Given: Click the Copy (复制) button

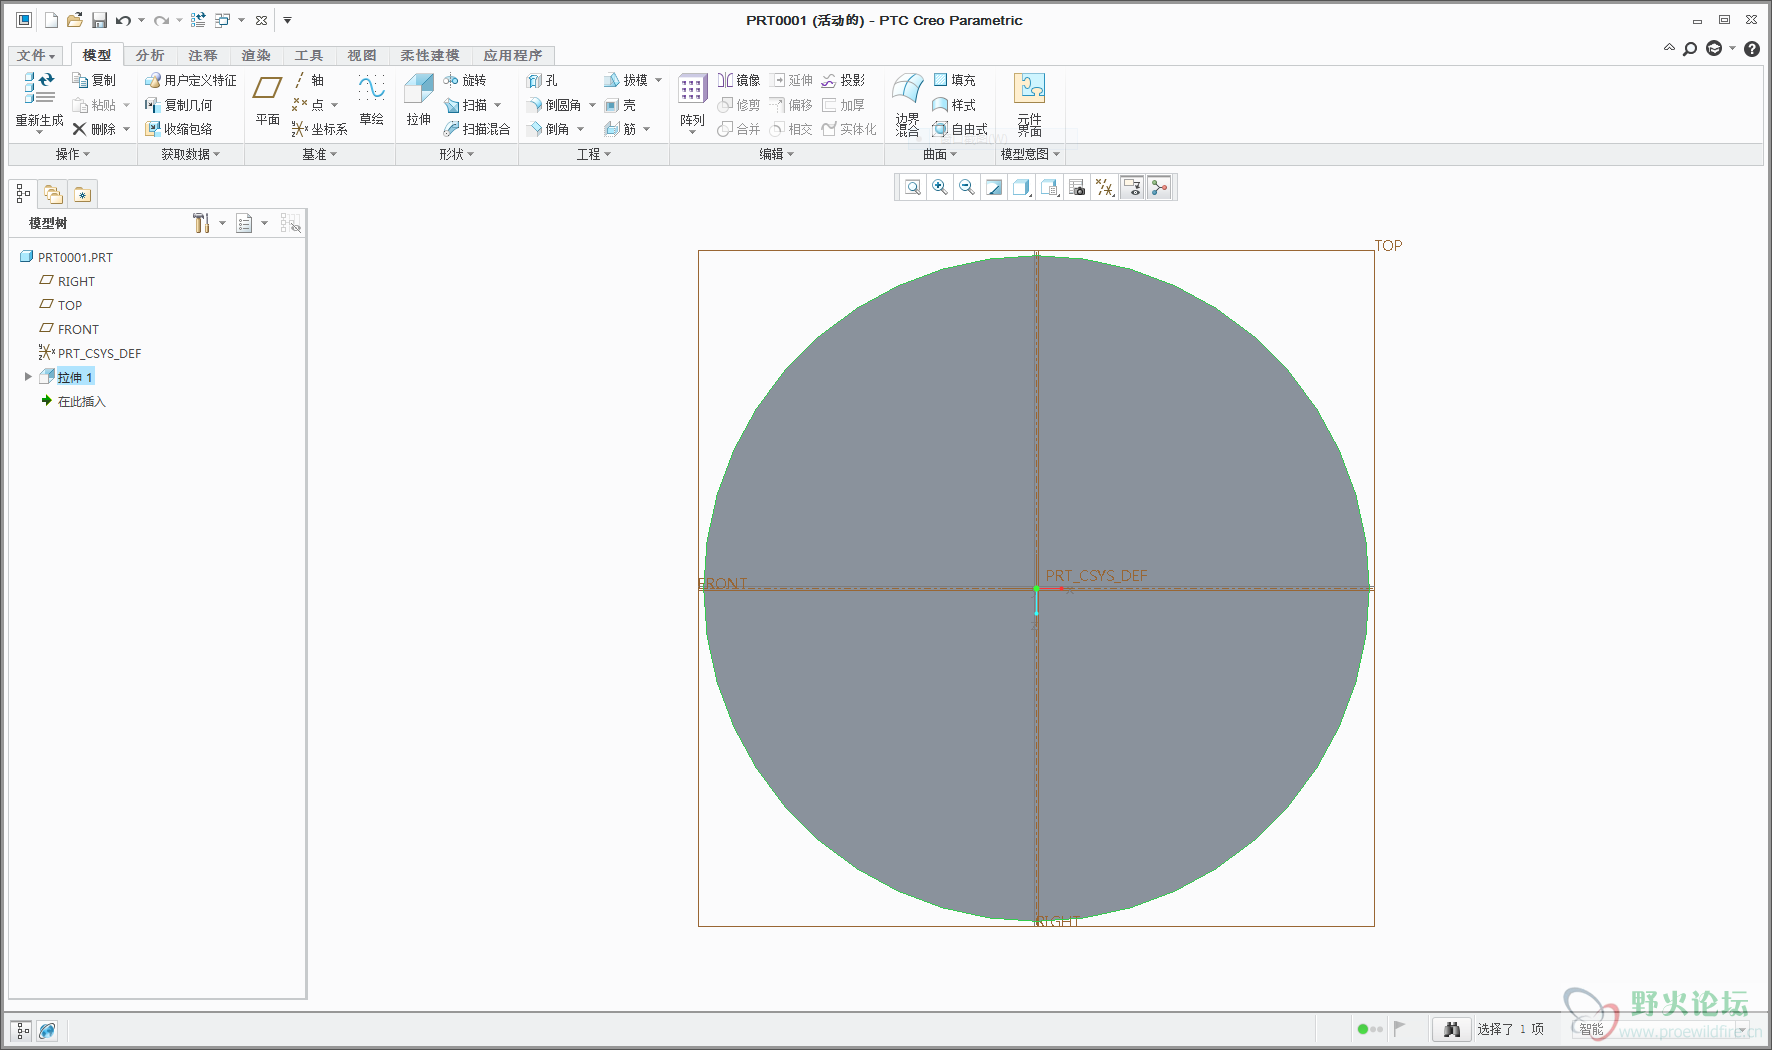Looking at the screenshot, I should point(94,80).
